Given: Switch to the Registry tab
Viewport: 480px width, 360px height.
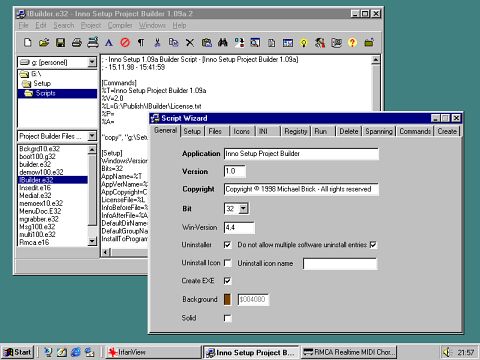Looking at the screenshot, I should click(x=296, y=131).
